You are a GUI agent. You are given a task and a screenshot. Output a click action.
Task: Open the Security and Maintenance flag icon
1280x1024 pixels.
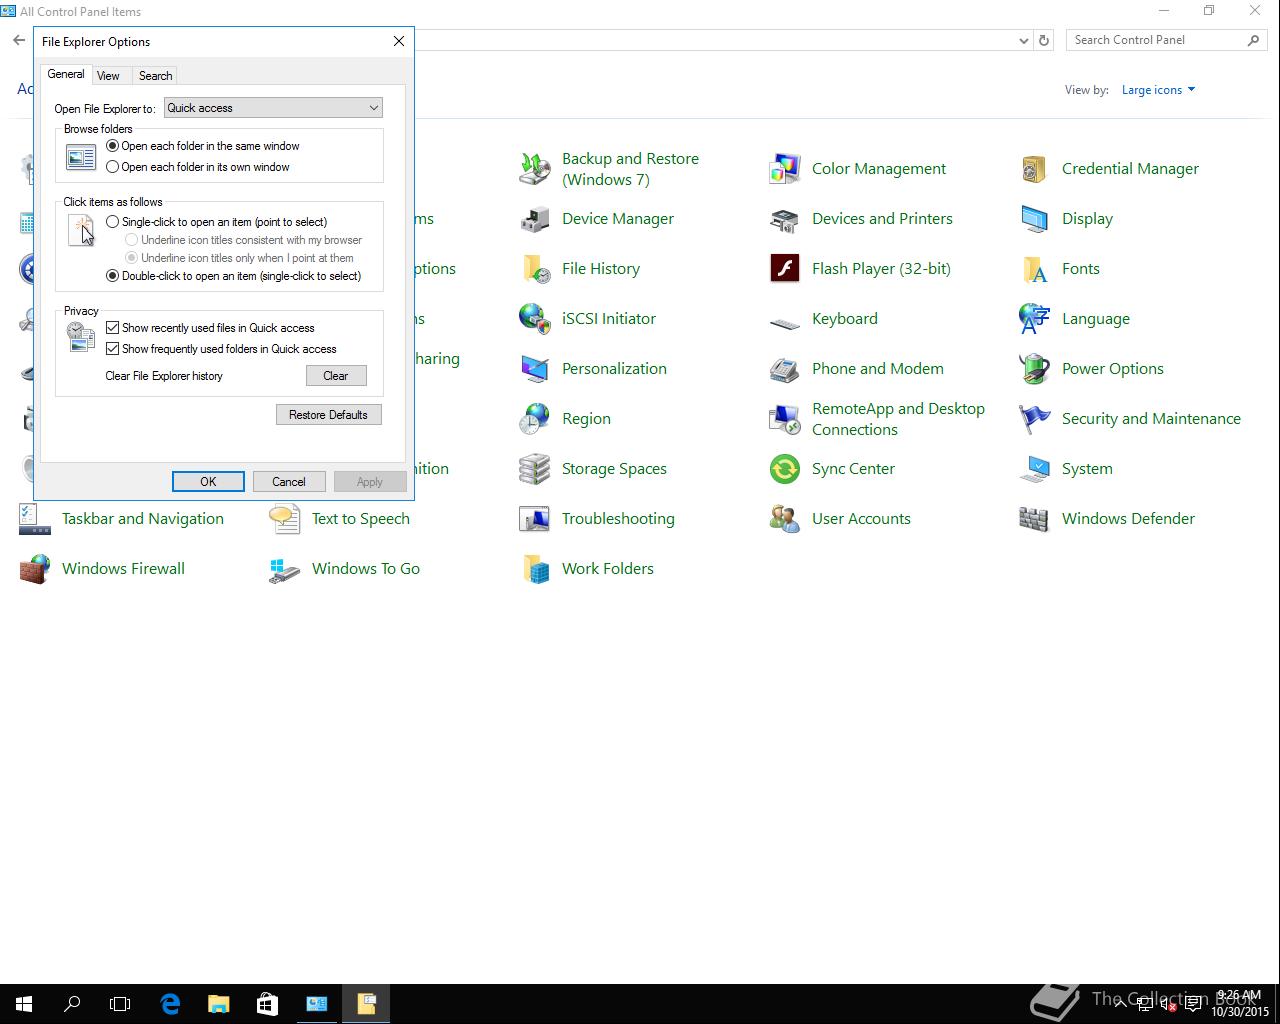click(1035, 419)
